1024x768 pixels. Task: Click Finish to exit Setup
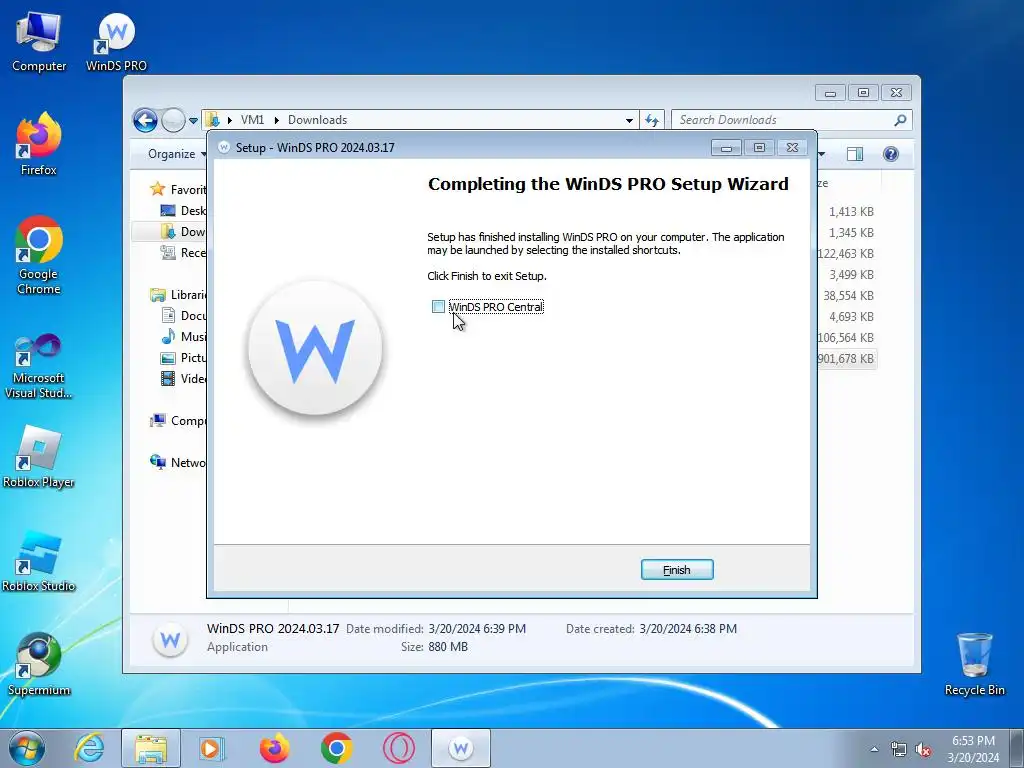677,569
